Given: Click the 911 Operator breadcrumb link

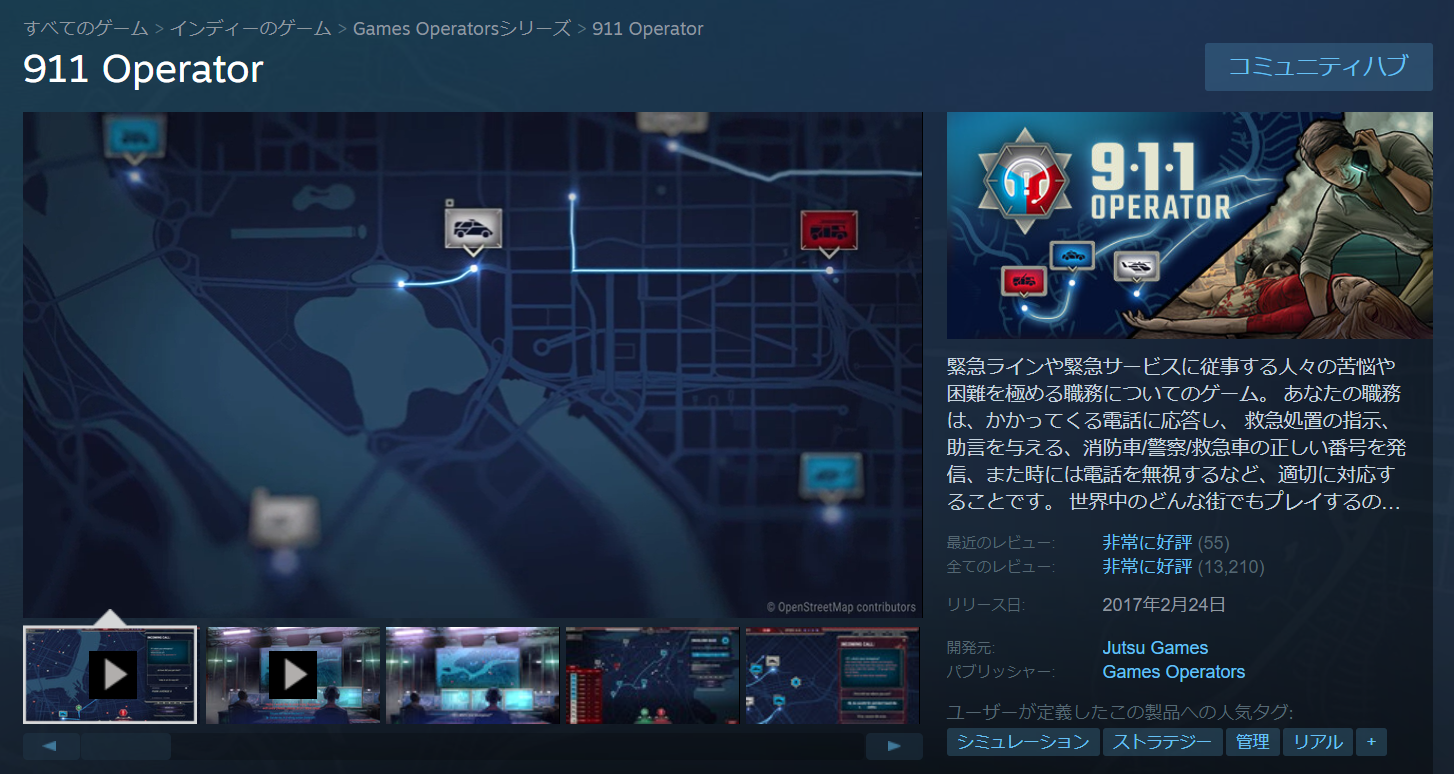Looking at the screenshot, I should (647, 29).
